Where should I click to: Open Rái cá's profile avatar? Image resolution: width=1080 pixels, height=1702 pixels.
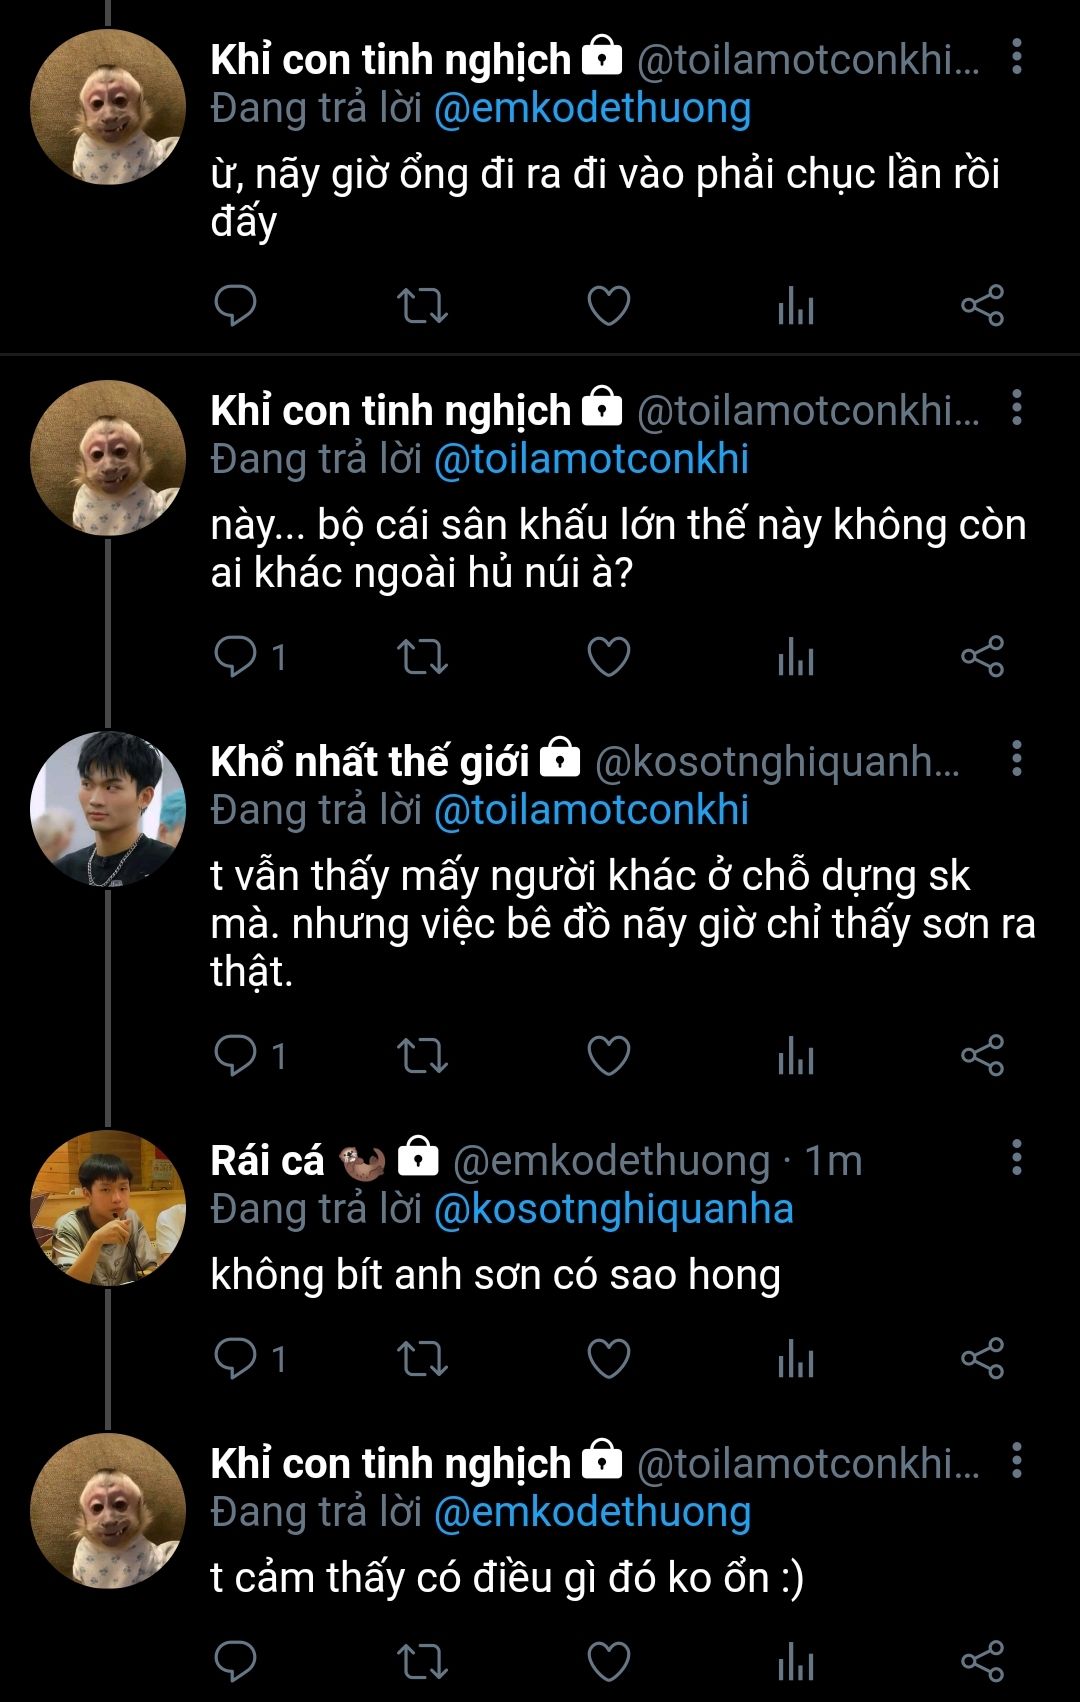point(108,1208)
